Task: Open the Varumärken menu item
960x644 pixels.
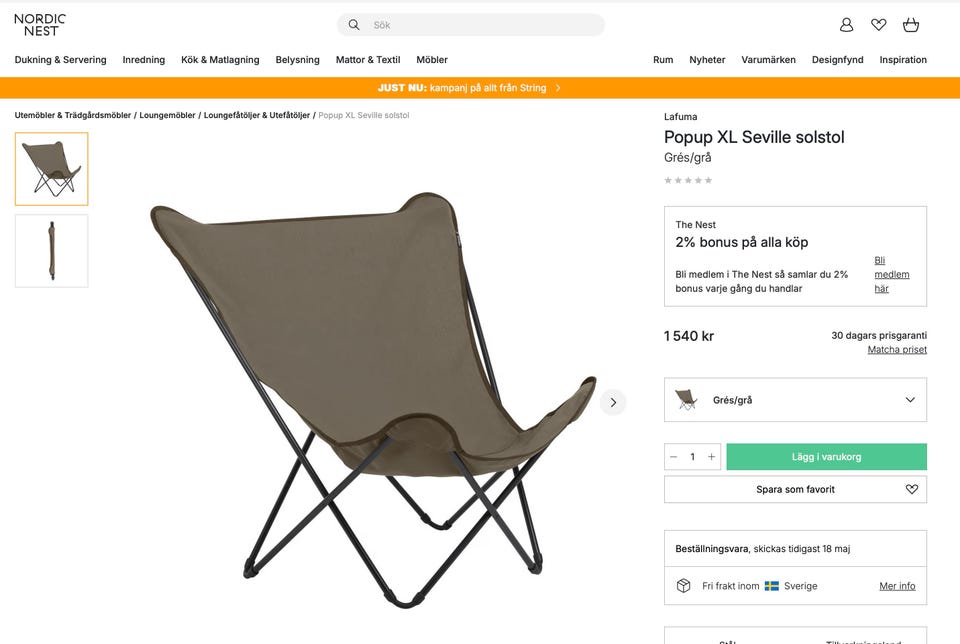Action: coord(768,60)
